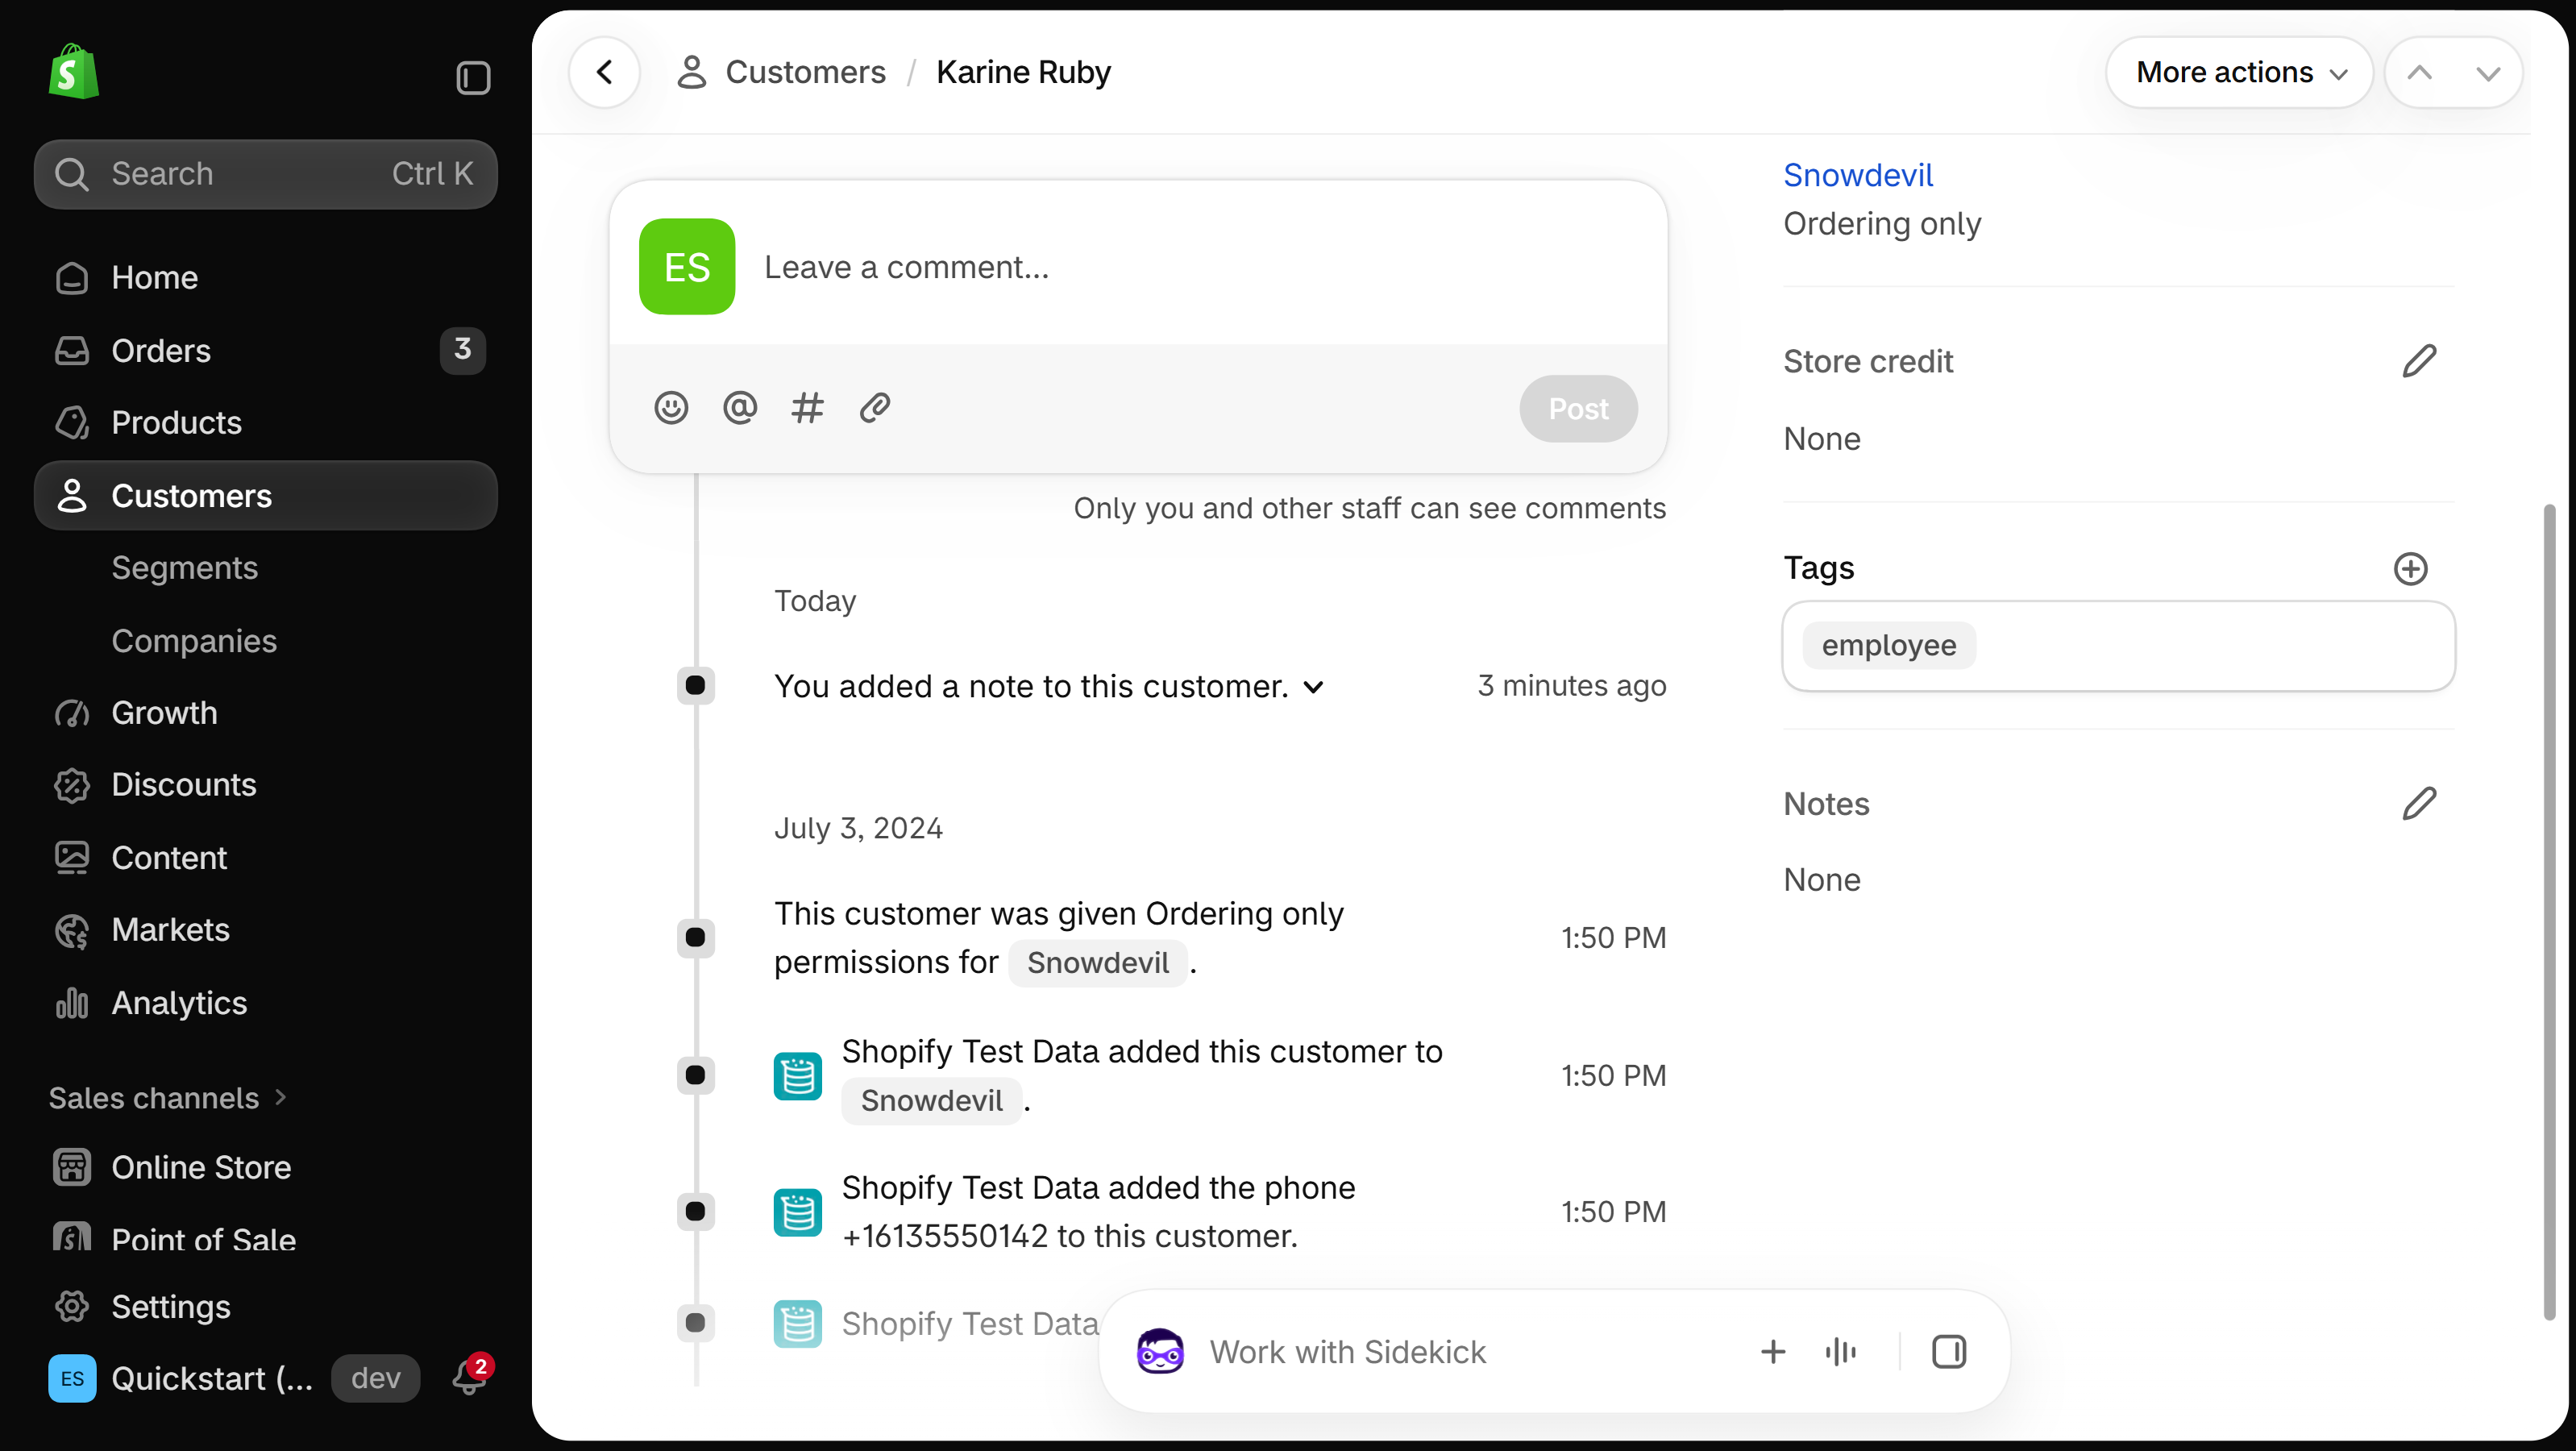Open the Online Store channel
The height and width of the screenshot is (1451, 2576).
click(266, 1167)
